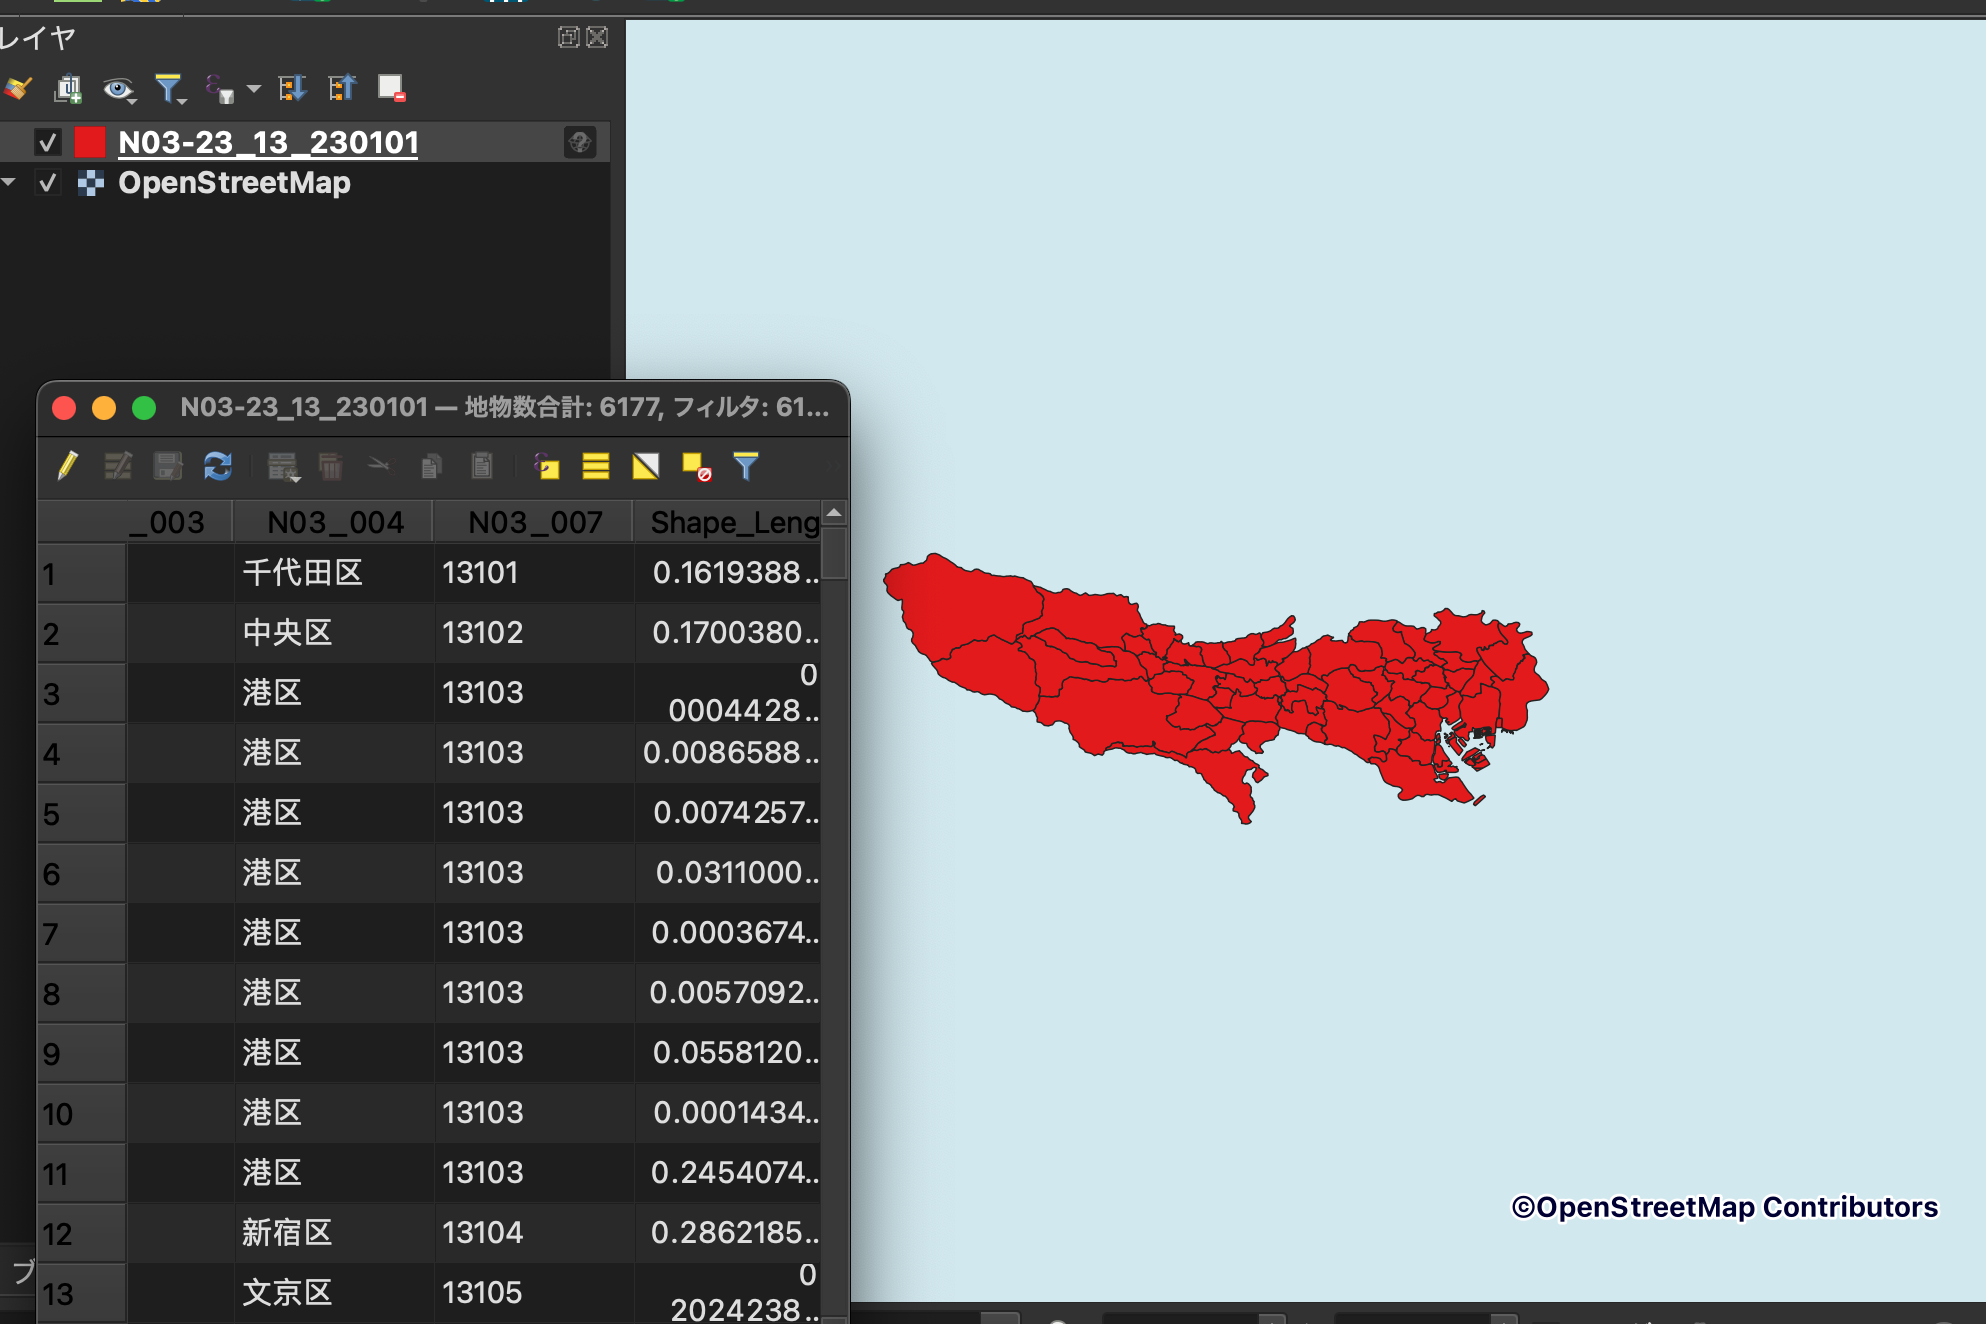Click the ©OpenStreetMap Contributors attribution
Screen dimensions: 1986x1324
pos(1724,1207)
